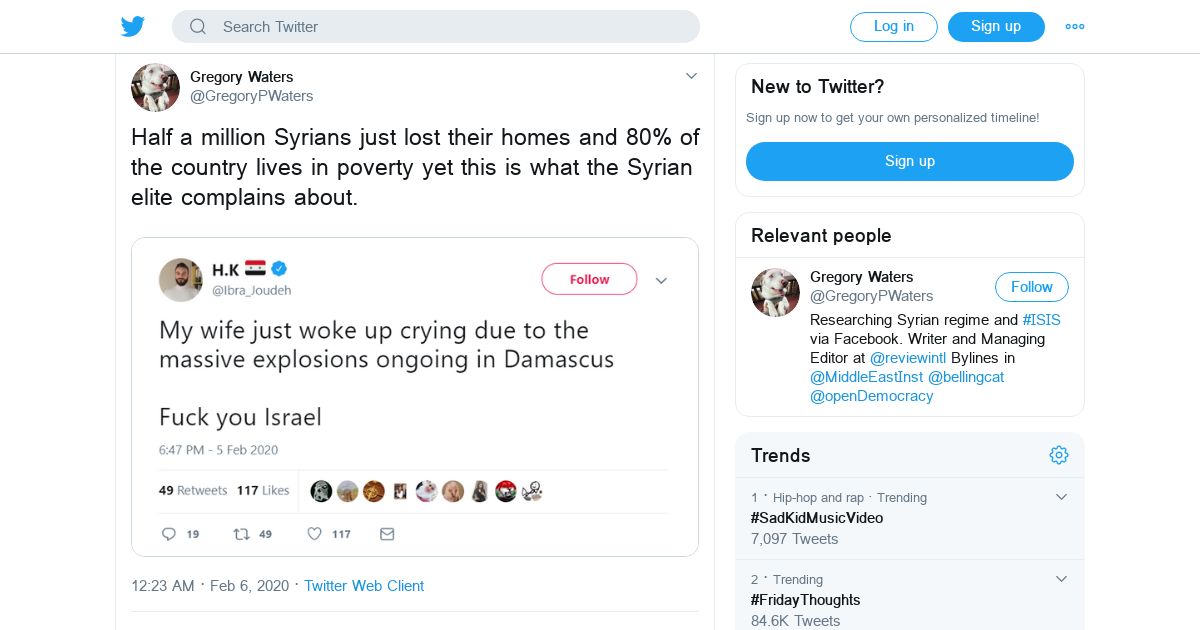
Task: Expand Gregory Waters tweet options chevron
Action: point(691,76)
